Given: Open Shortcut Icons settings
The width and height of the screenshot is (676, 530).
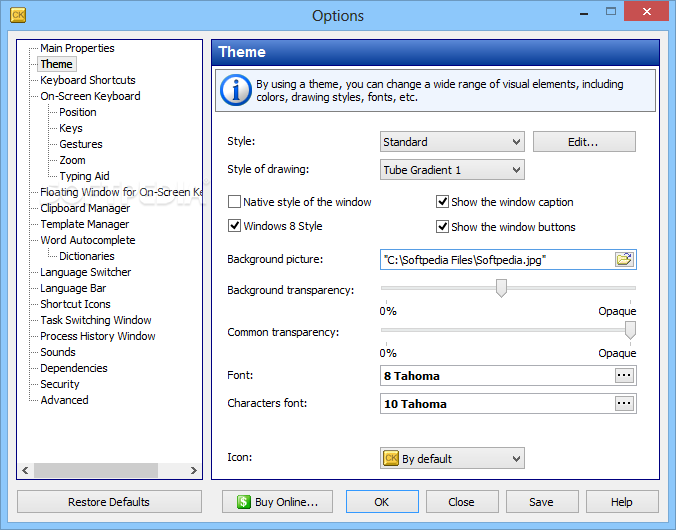Looking at the screenshot, I should pos(75,304).
